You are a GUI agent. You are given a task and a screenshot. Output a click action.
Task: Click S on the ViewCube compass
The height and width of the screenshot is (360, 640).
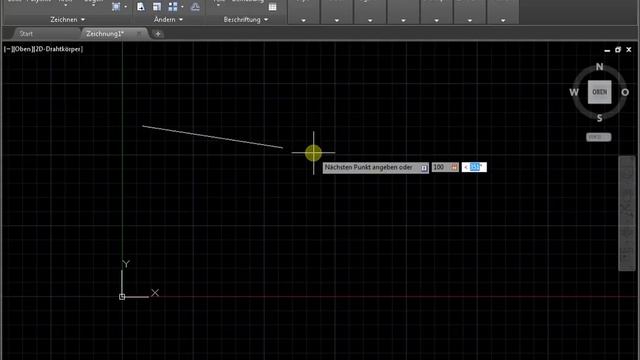tap(599, 118)
